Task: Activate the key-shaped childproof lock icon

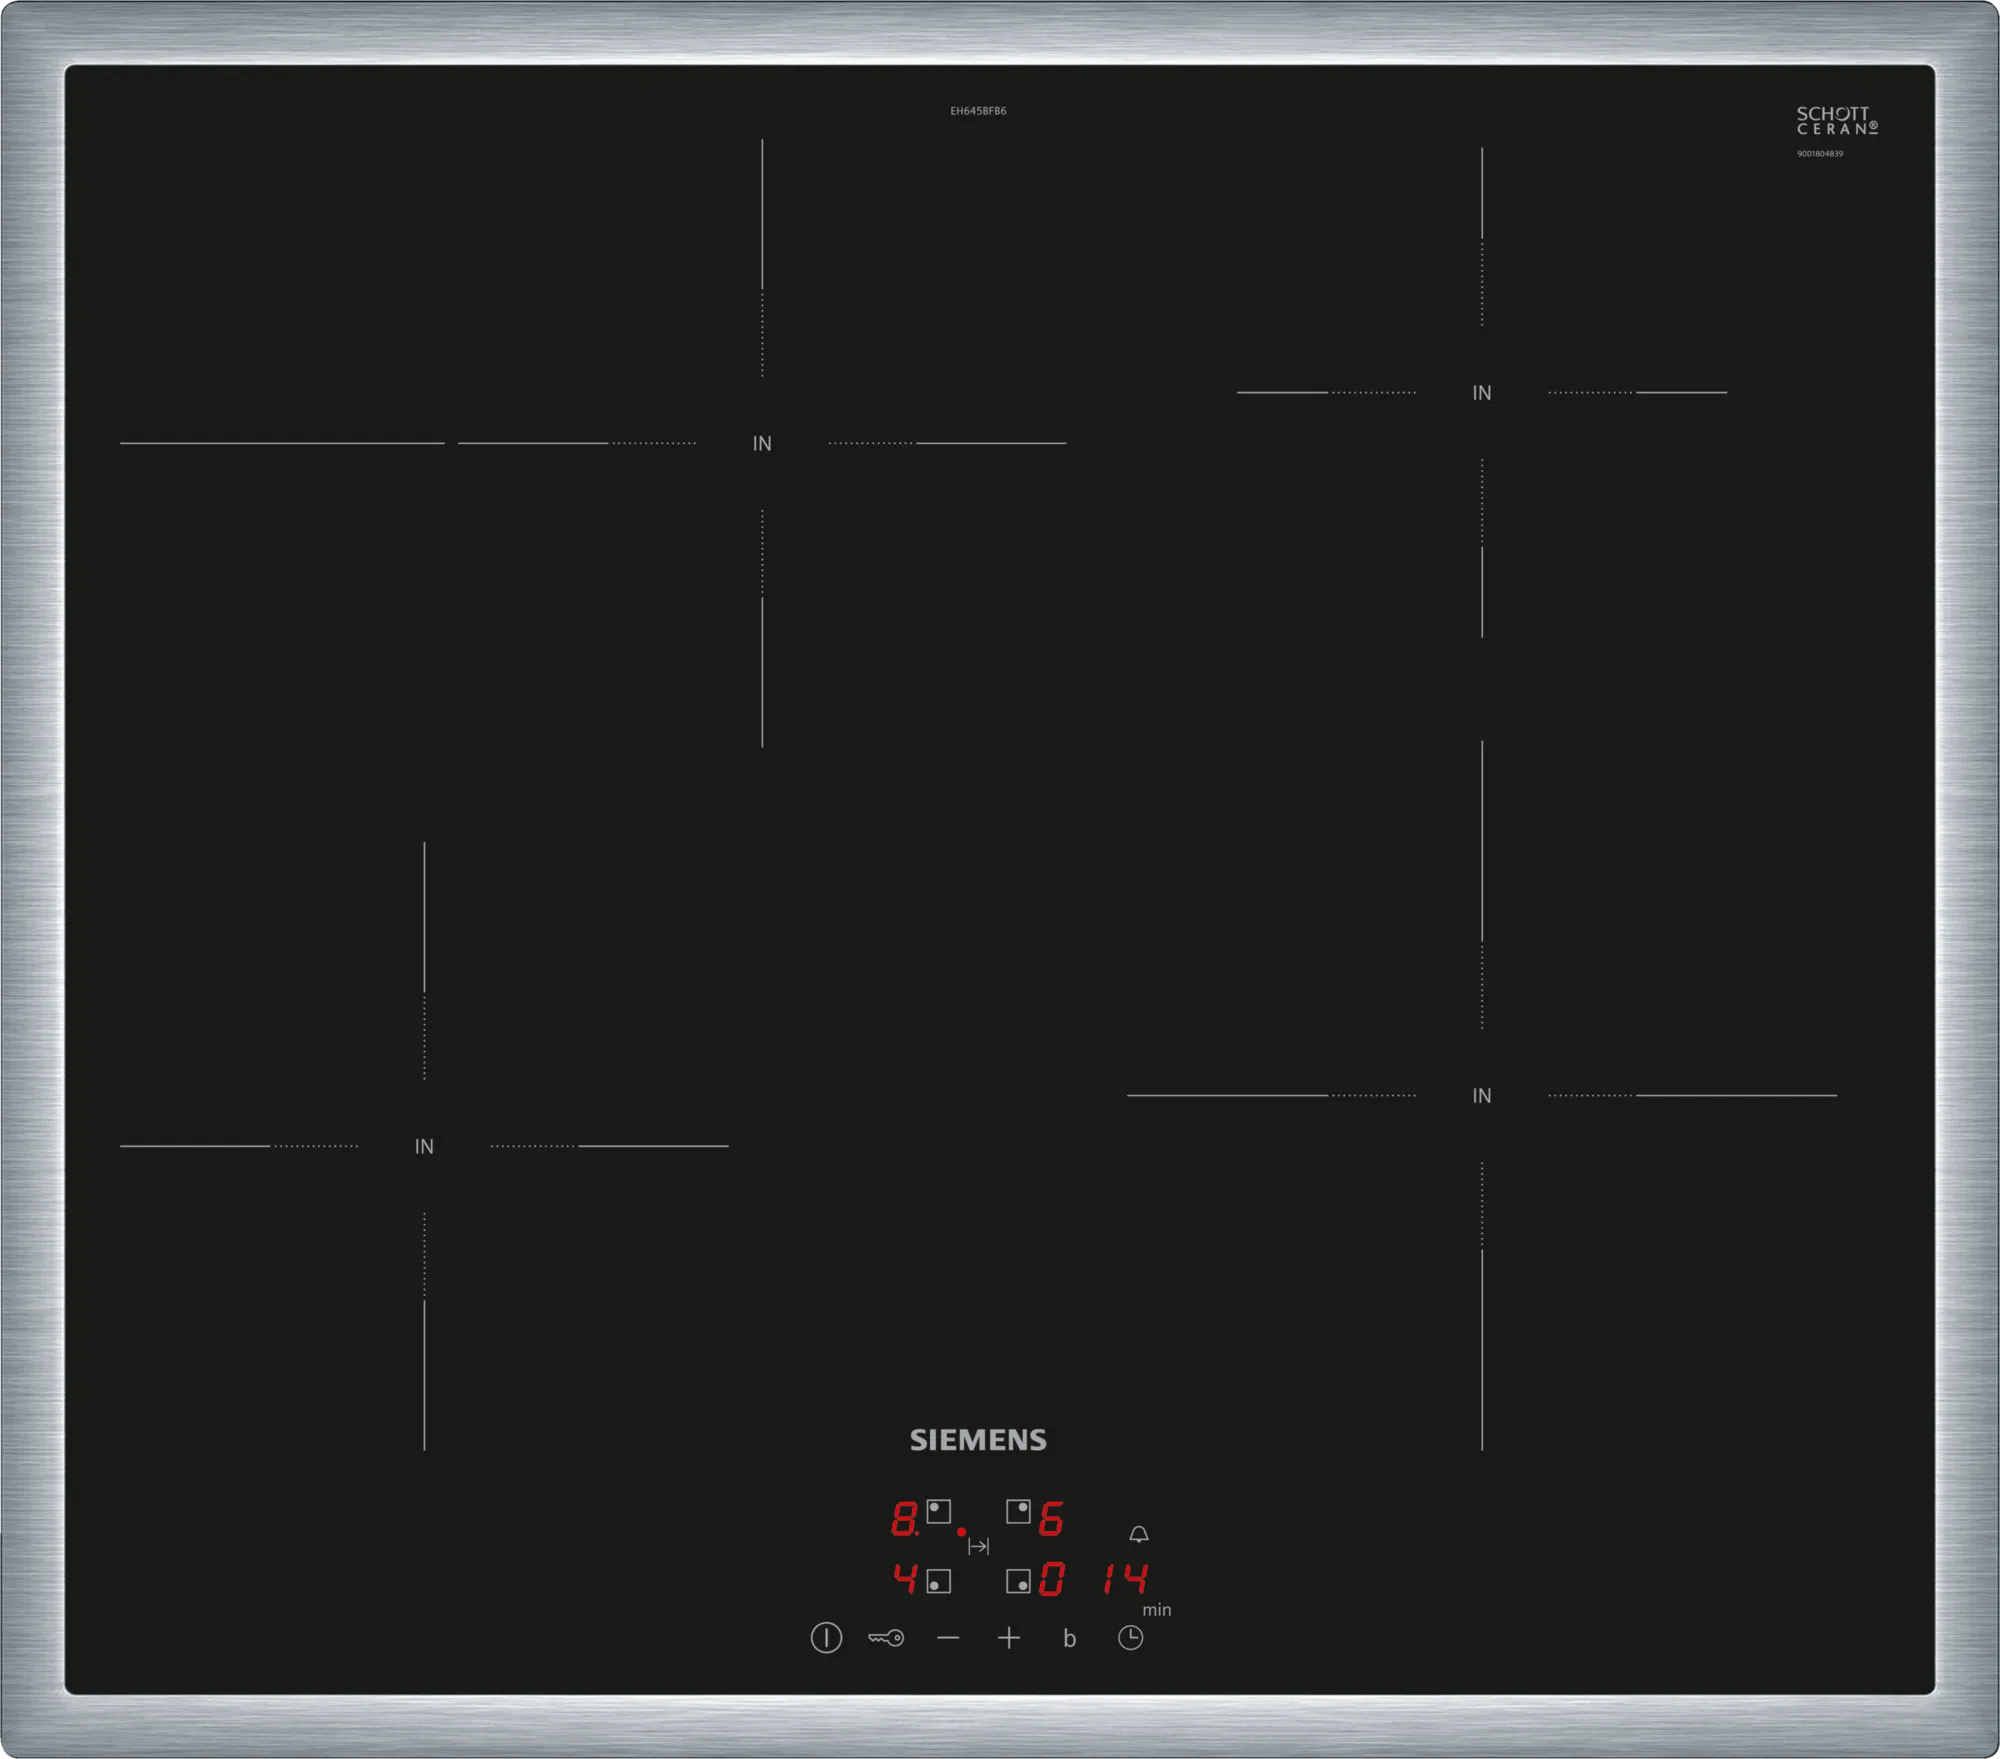Action: tap(886, 1637)
